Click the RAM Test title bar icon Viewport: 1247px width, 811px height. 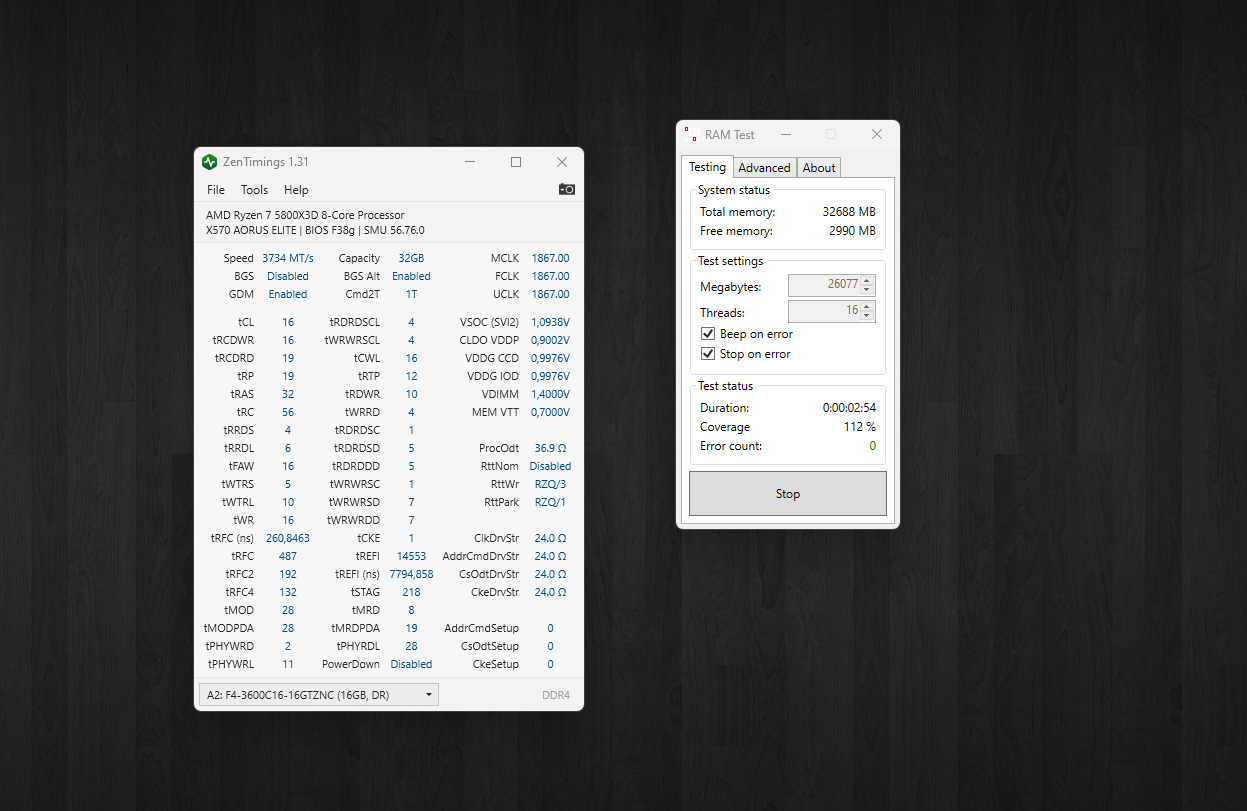(x=690, y=134)
